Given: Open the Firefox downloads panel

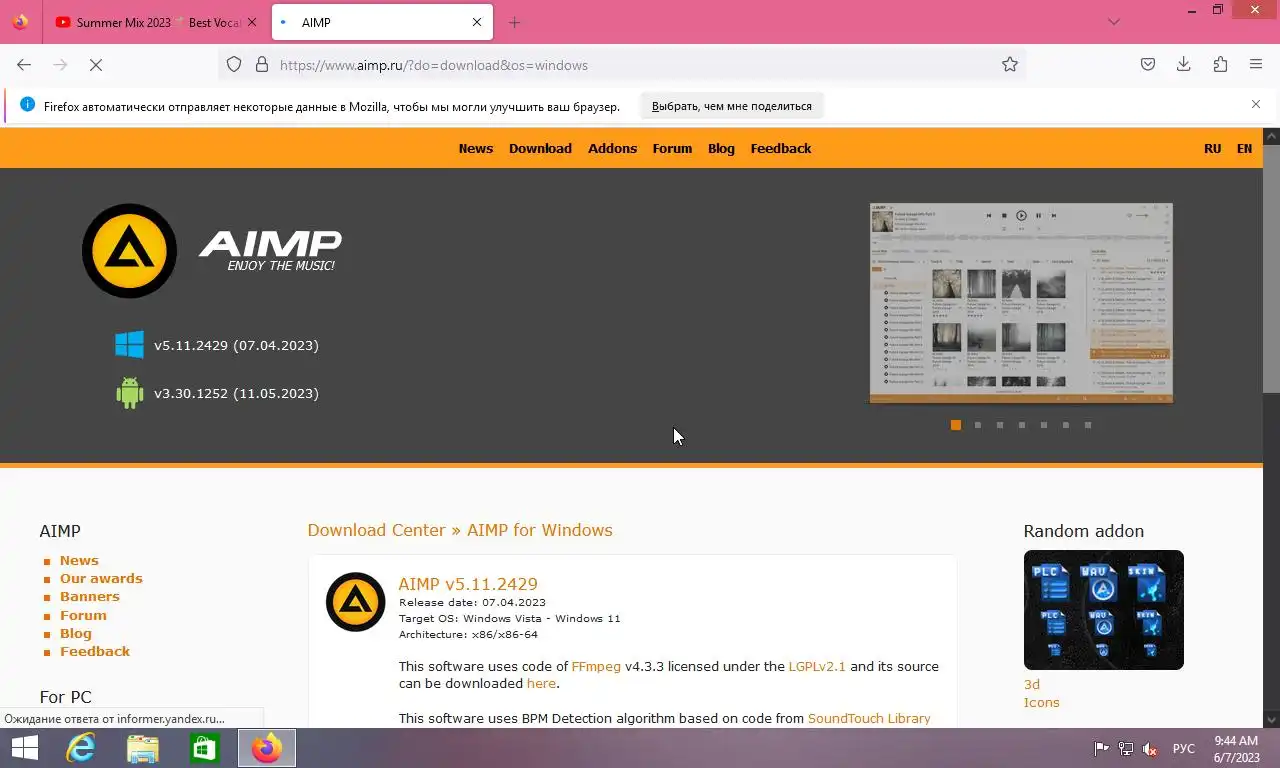Looking at the screenshot, I should point(1184,65).
